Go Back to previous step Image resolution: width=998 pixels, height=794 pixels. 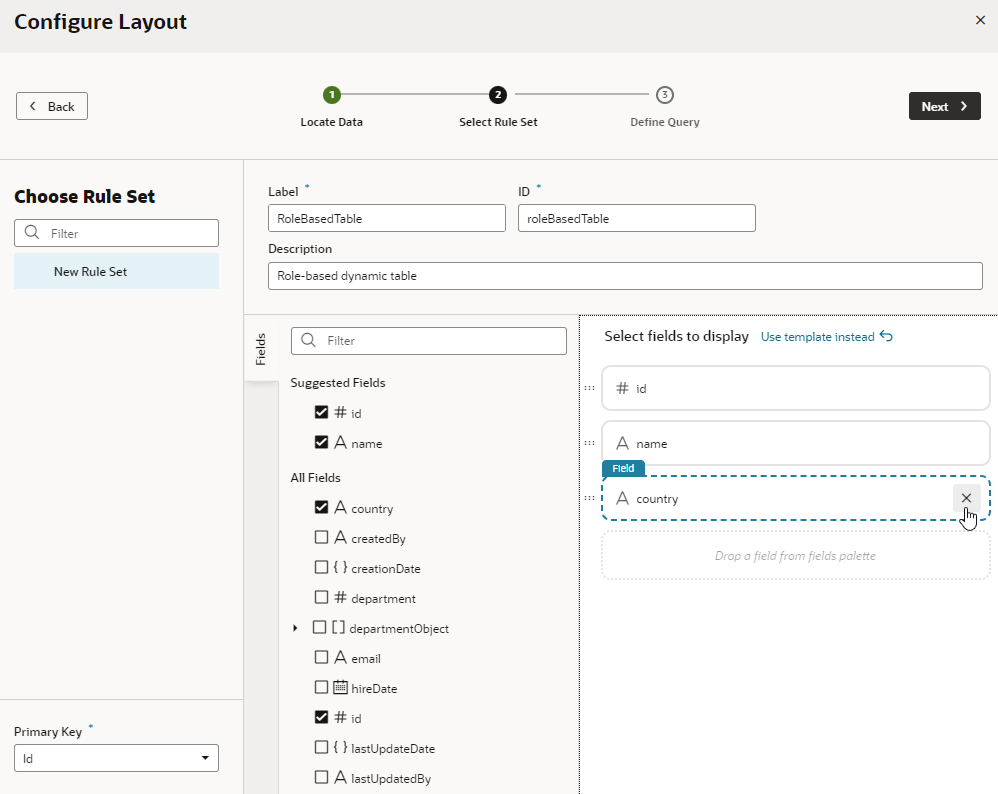(52, 106)
